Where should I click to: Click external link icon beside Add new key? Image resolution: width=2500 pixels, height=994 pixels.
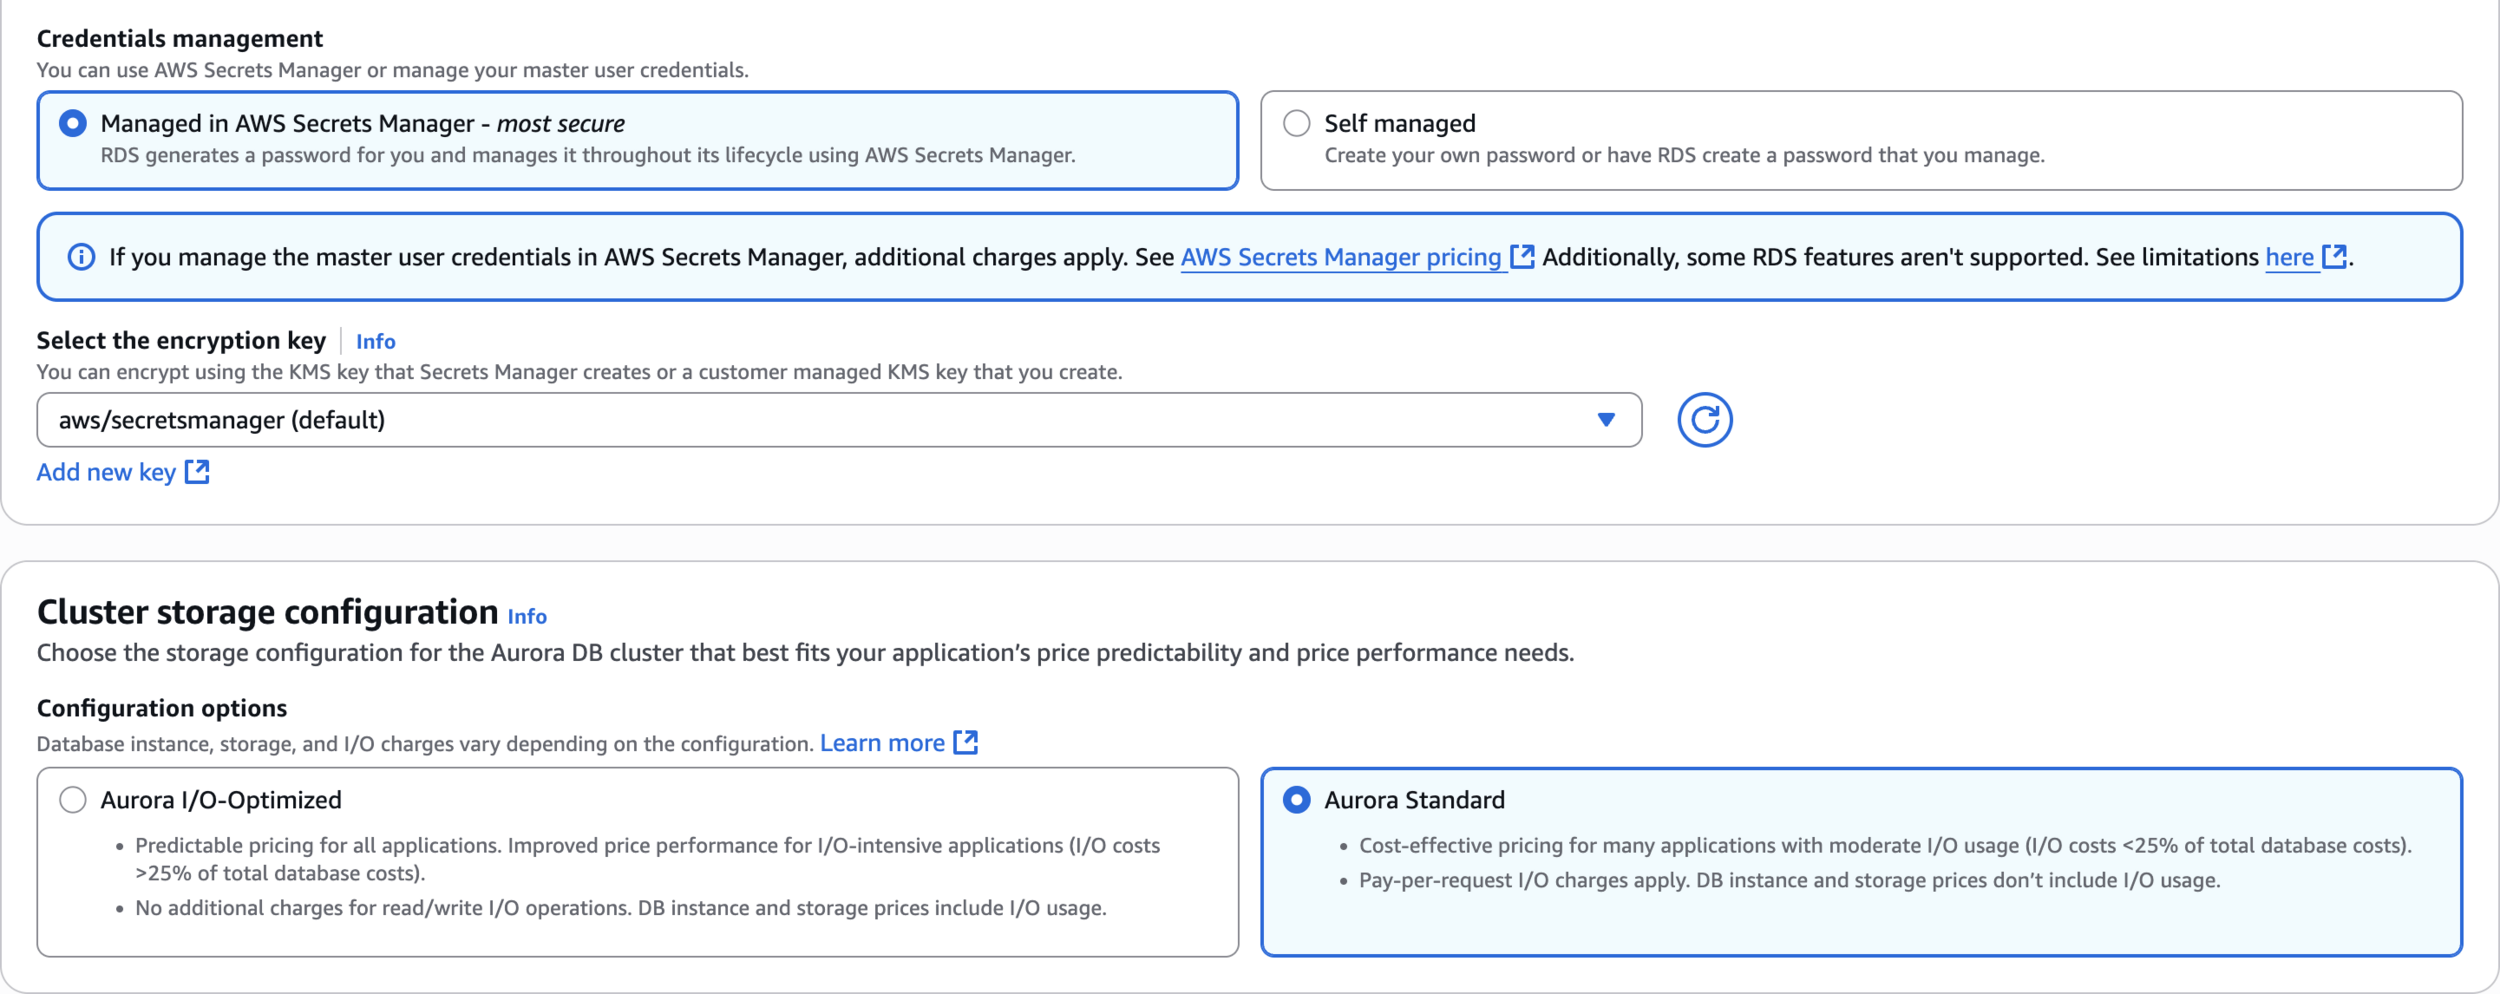pyautogui.click(x=197, y=472)
